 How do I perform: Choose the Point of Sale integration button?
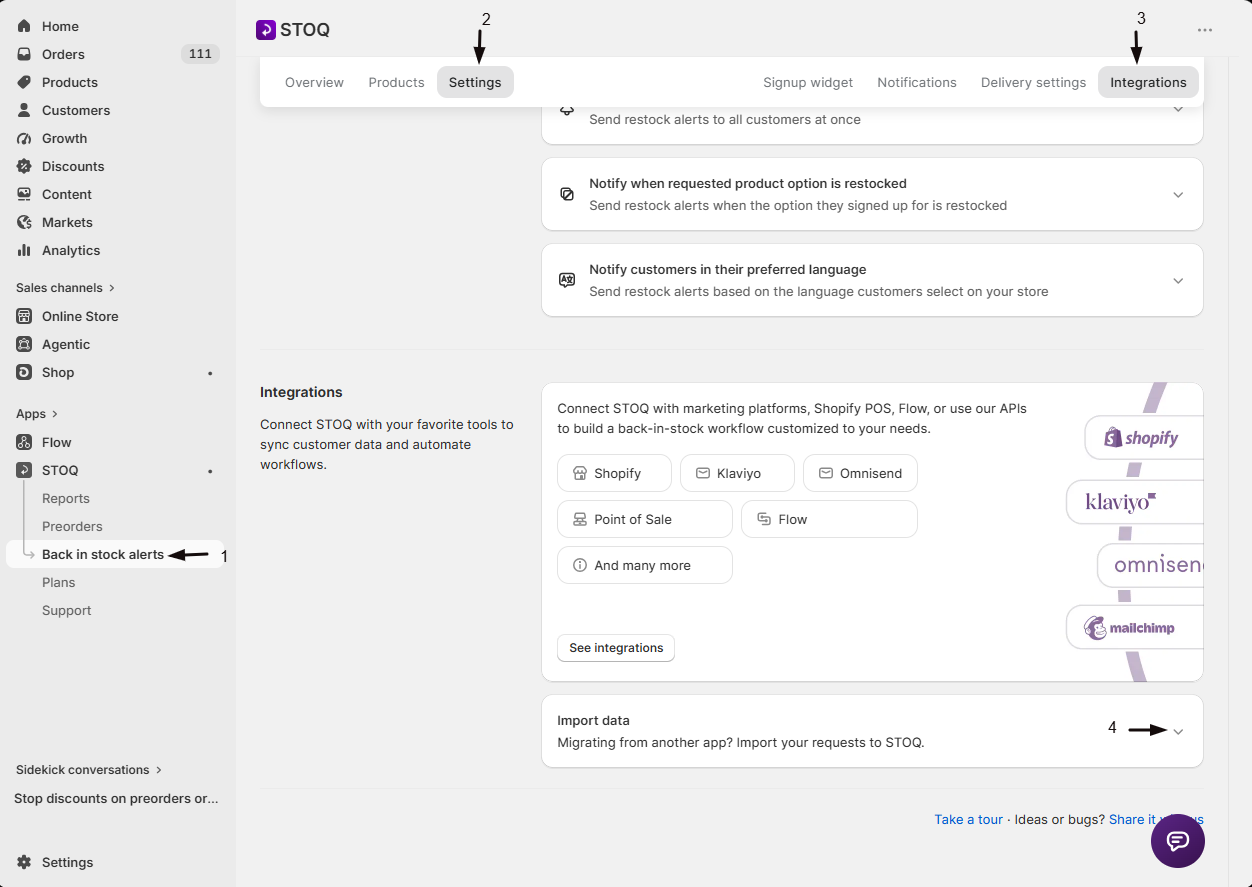pos(645,519)
